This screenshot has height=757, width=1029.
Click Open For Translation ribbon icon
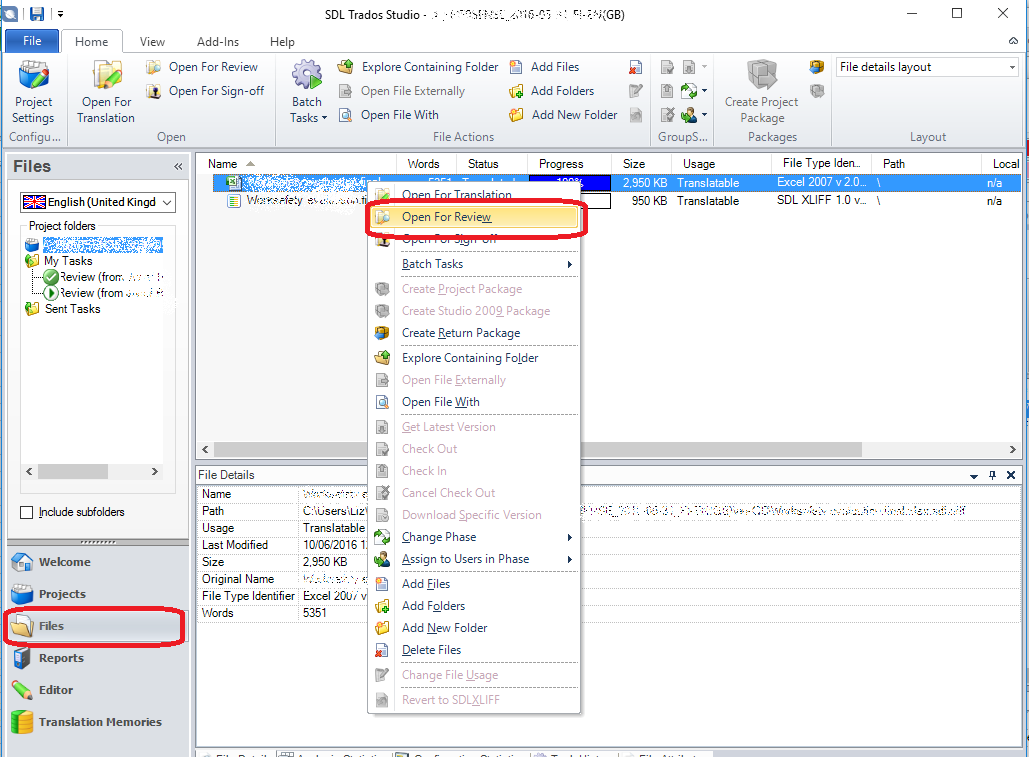pyautogui.click(x=106, y=78)
